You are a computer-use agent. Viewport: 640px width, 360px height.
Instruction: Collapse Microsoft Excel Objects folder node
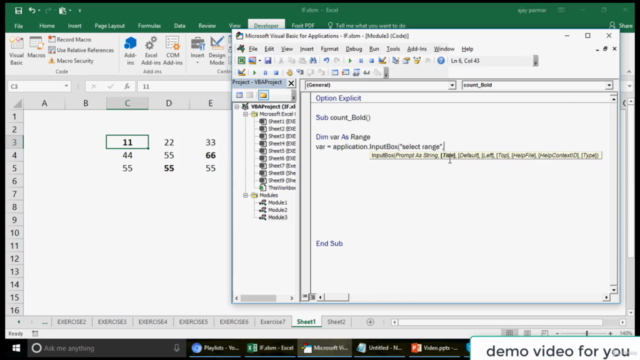click(x=245, y=114)
